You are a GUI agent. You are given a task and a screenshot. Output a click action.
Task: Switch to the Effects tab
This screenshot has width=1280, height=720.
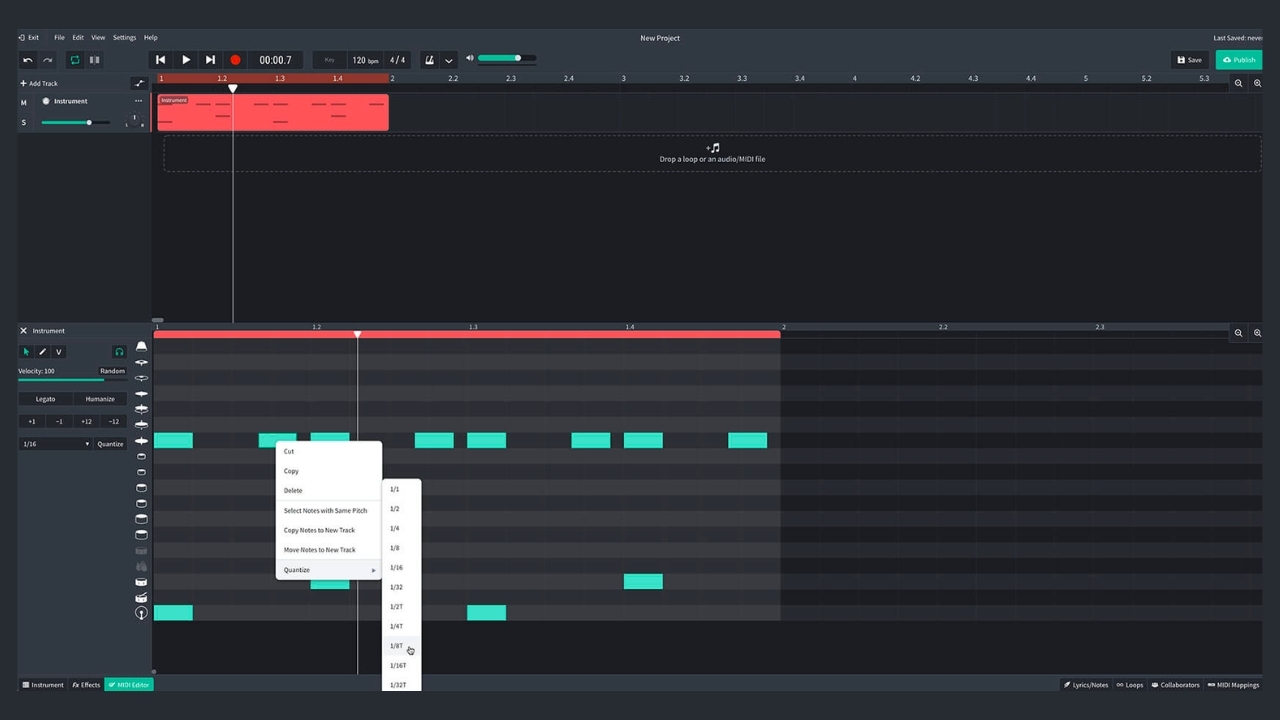tap(86, 685)
